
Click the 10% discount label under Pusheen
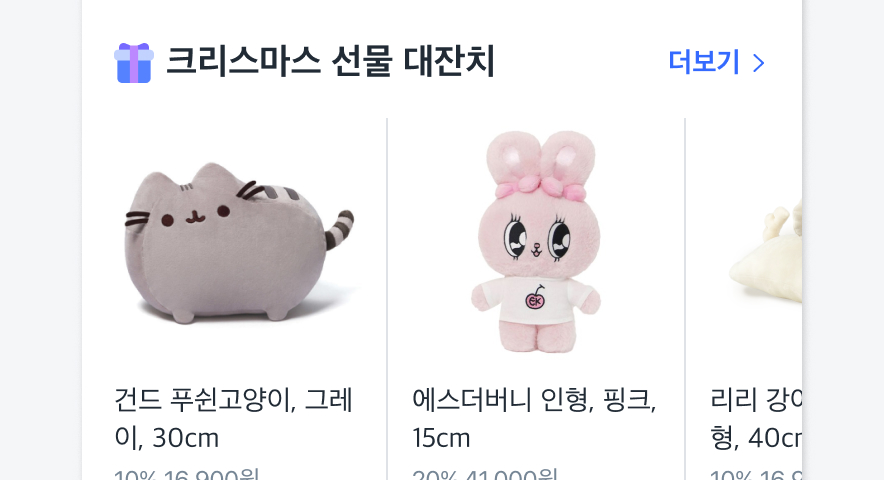[x=135, y=474]
